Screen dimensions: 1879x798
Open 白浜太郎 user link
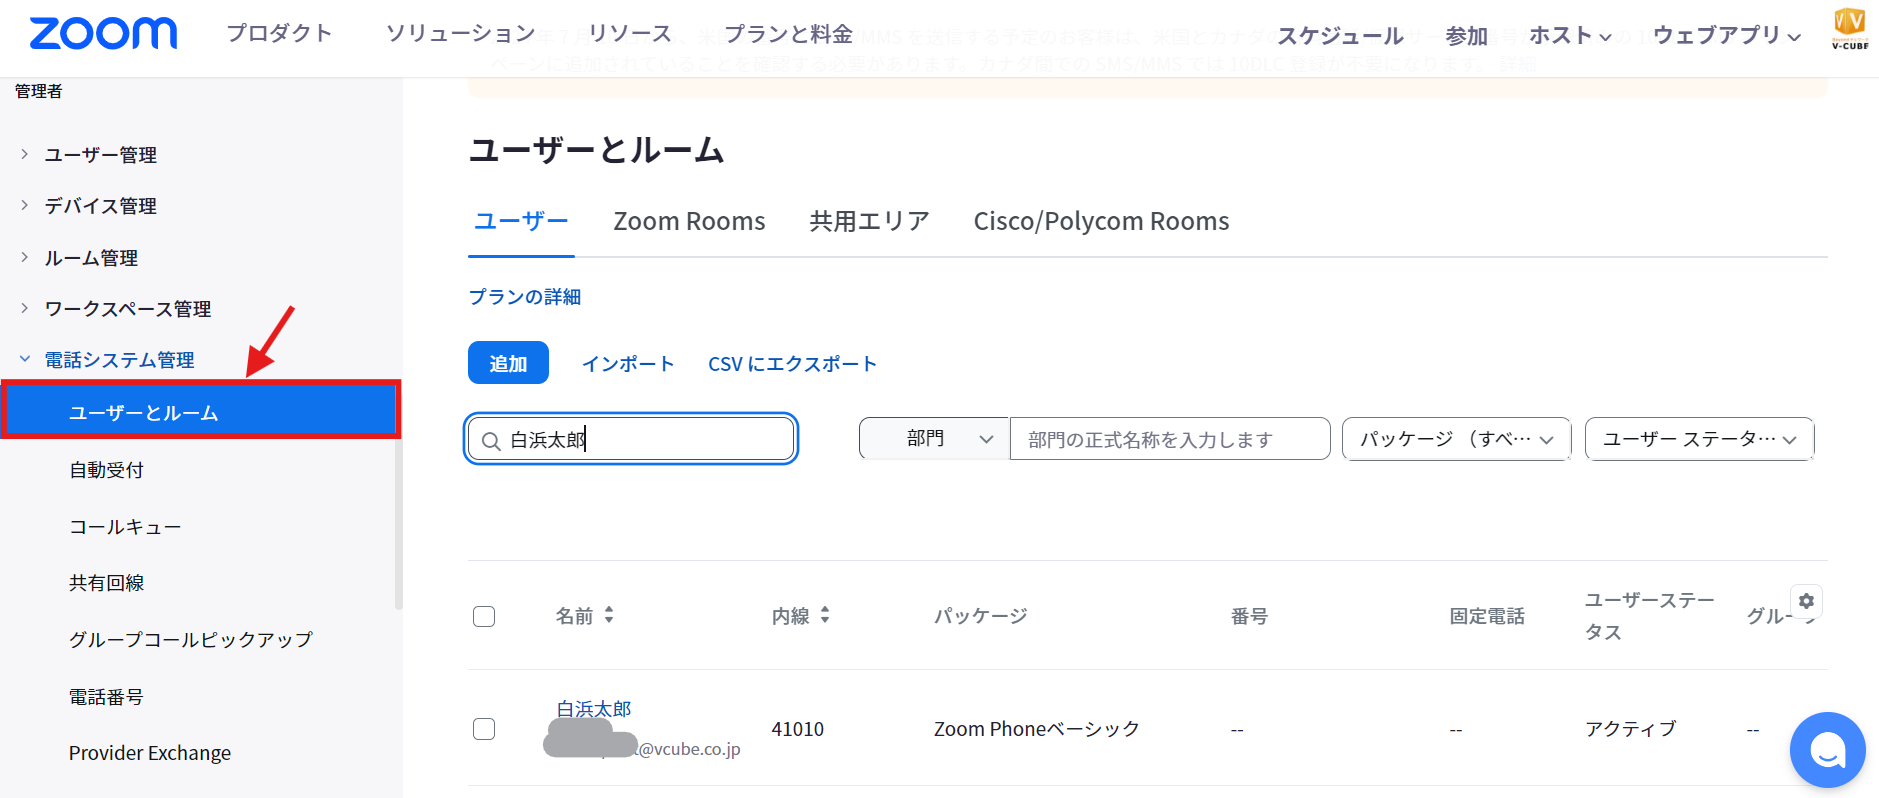pos(594,709)
